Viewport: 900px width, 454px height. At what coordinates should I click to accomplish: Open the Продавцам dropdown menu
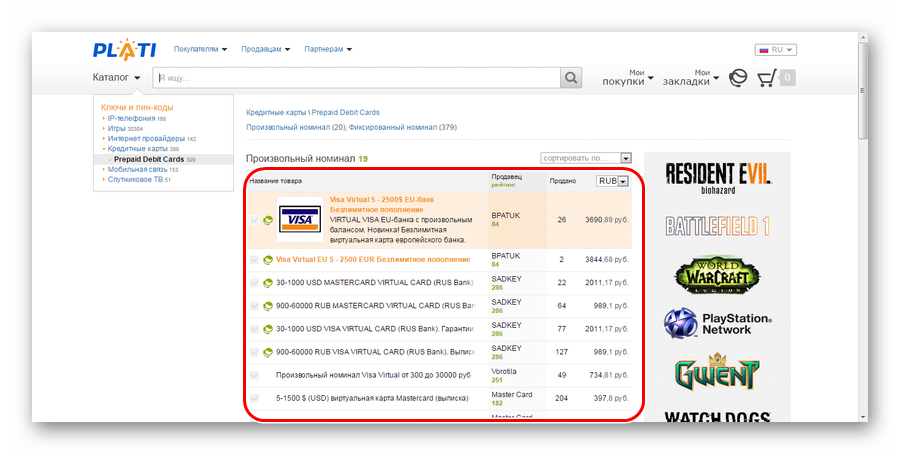(x=265, y=49)
